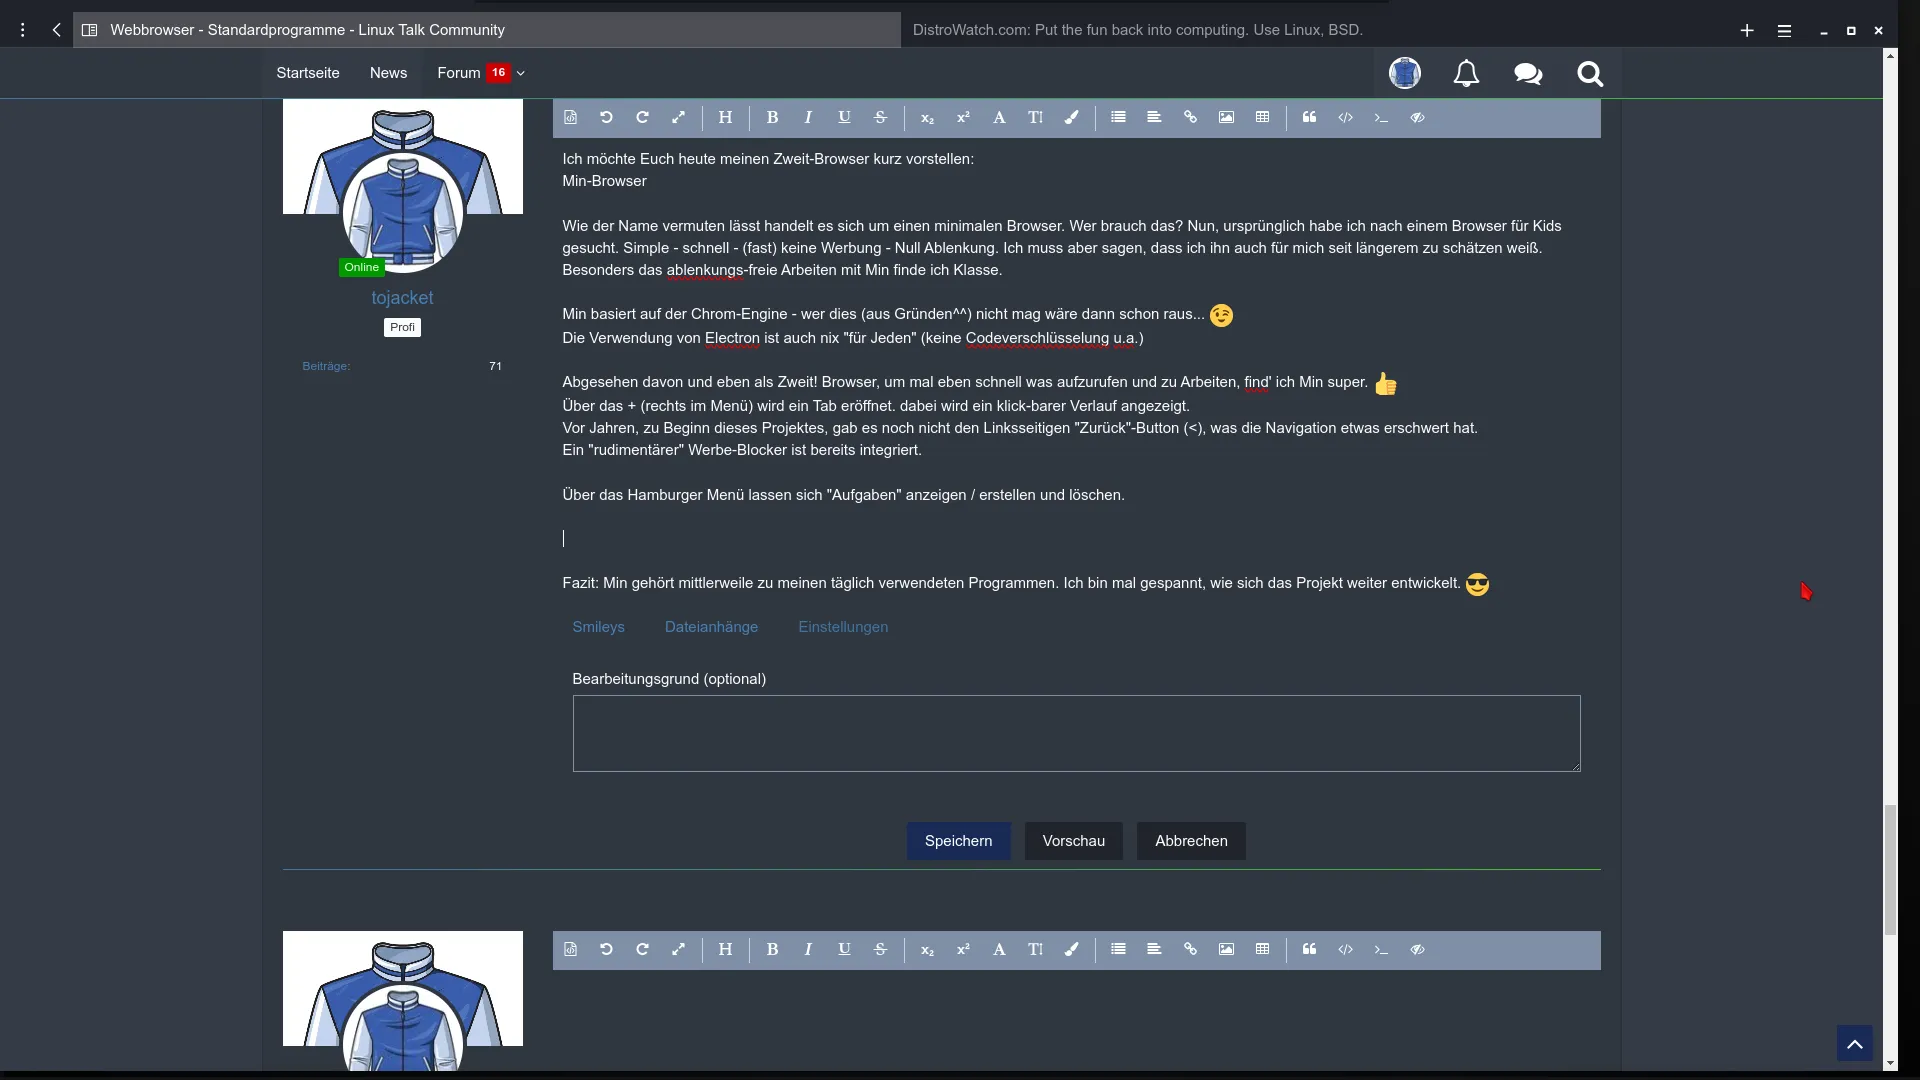Image resolution: width=1920 pixels, height=1080 pixels.
Task: Open heading options in the top editor toolbar
Action: click(x=725, y=118)
